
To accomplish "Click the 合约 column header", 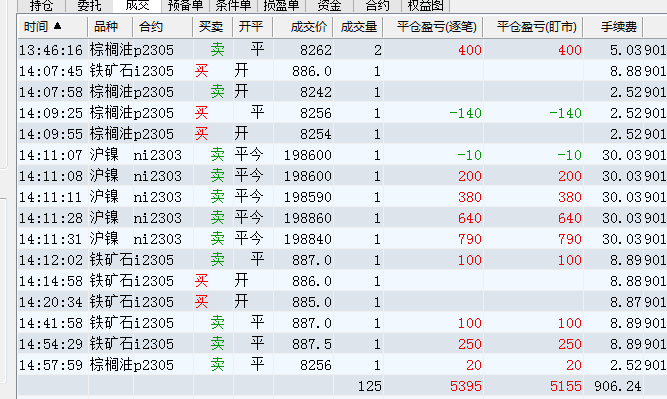I will coord(162,27).
